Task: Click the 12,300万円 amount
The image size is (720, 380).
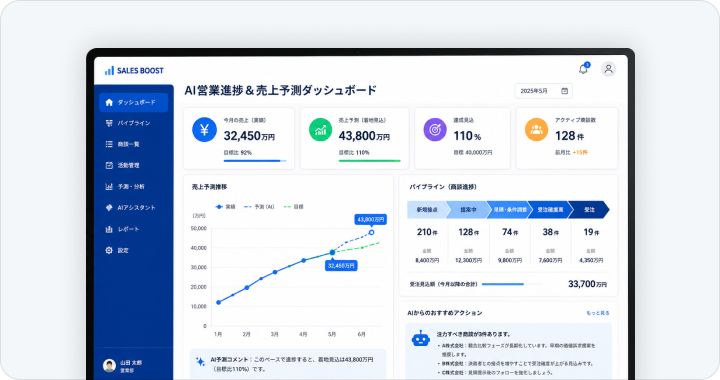Action: pos(468,260)
